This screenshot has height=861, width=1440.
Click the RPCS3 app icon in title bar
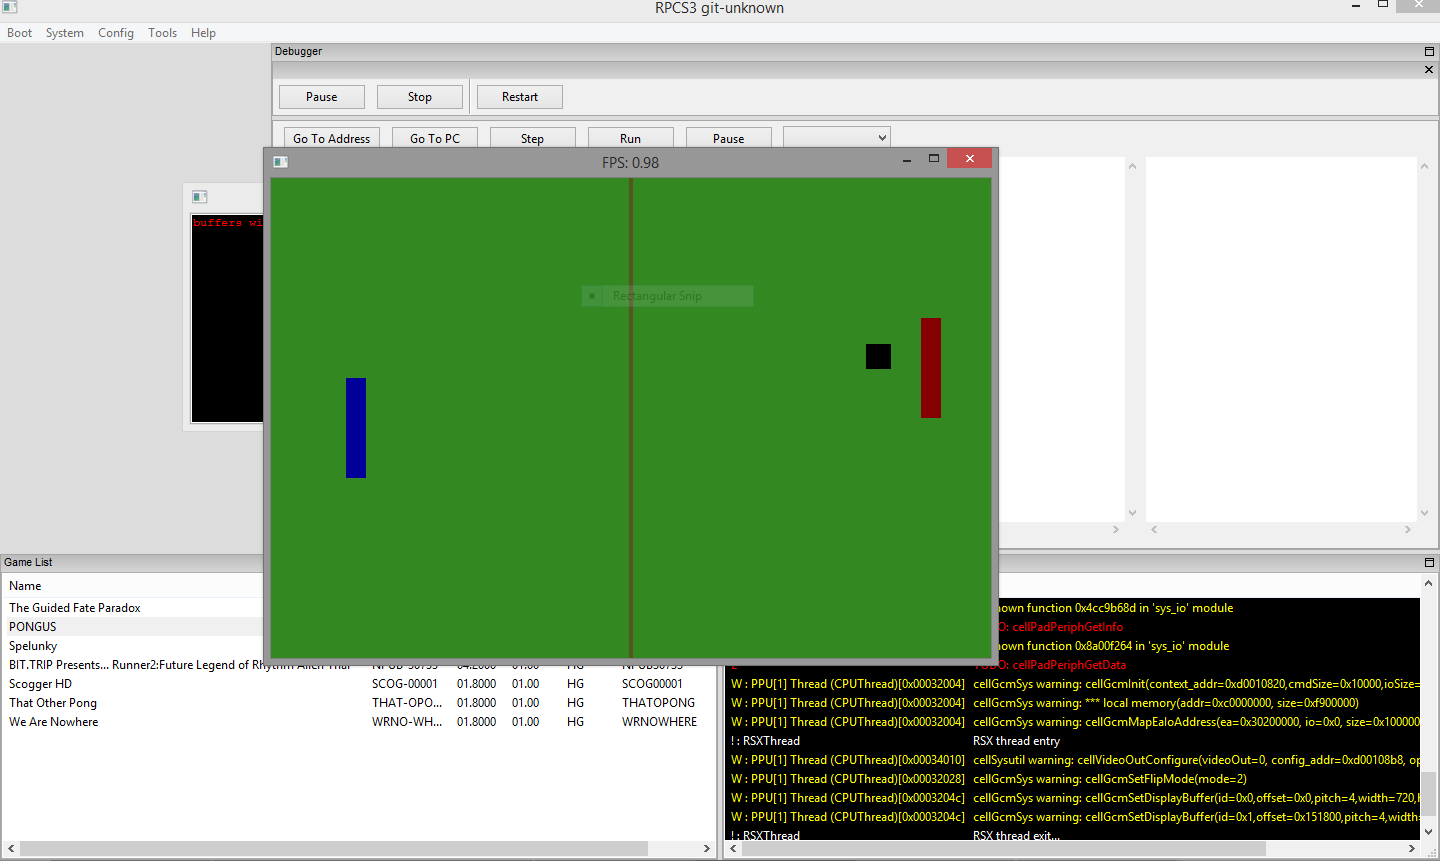9,7
